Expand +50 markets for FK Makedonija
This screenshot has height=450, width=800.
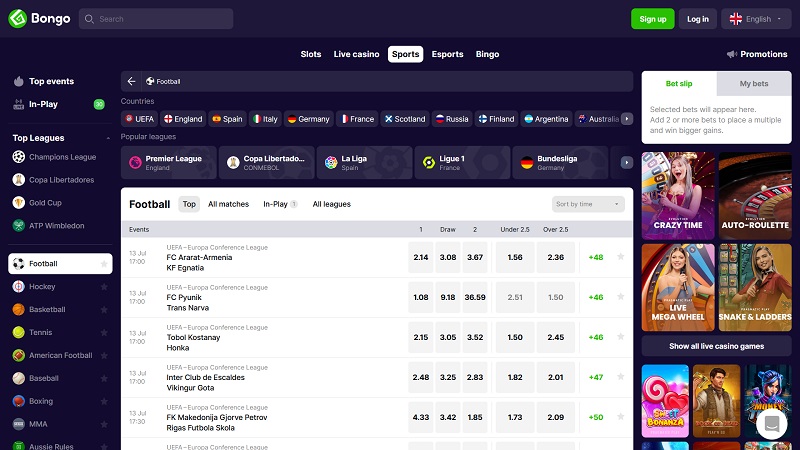(596, 417)
